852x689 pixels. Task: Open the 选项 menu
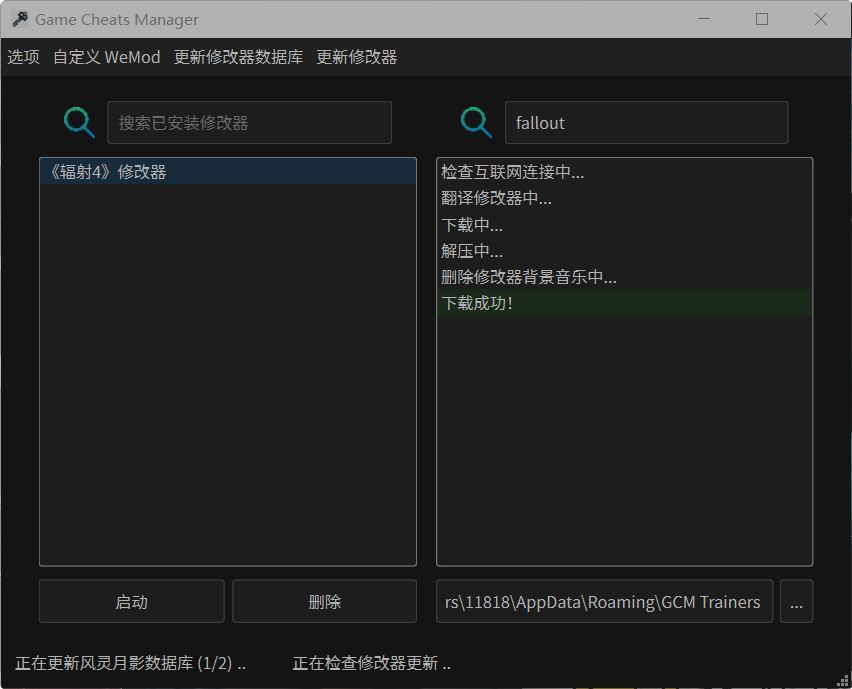[23, 57]
